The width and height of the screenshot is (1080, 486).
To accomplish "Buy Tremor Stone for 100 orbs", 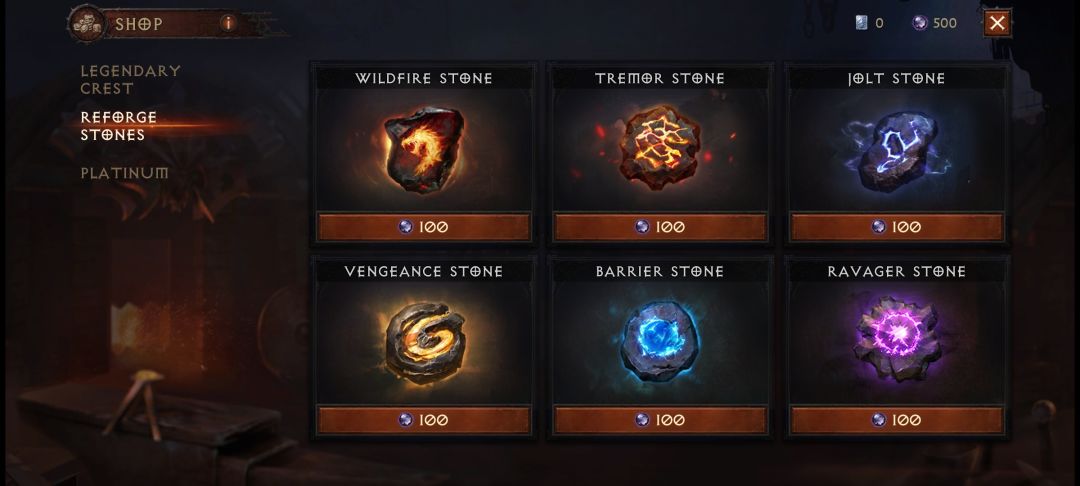I will point(660,227).
